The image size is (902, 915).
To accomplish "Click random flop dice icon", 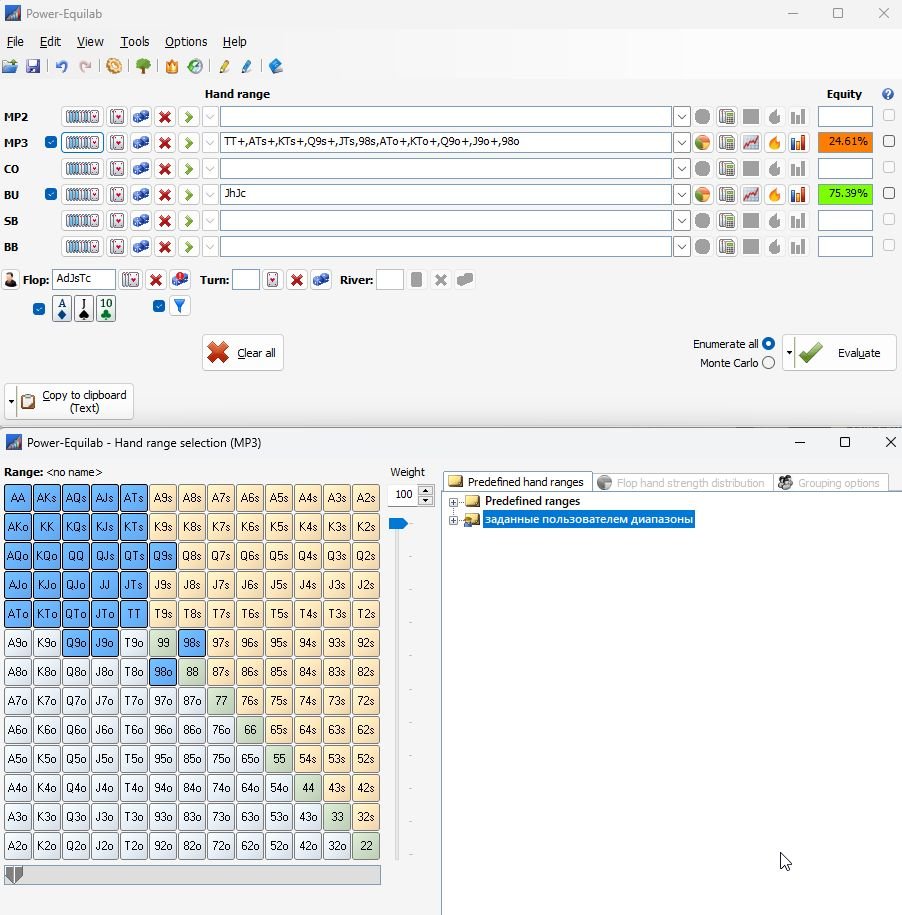I will click(180, 280).
